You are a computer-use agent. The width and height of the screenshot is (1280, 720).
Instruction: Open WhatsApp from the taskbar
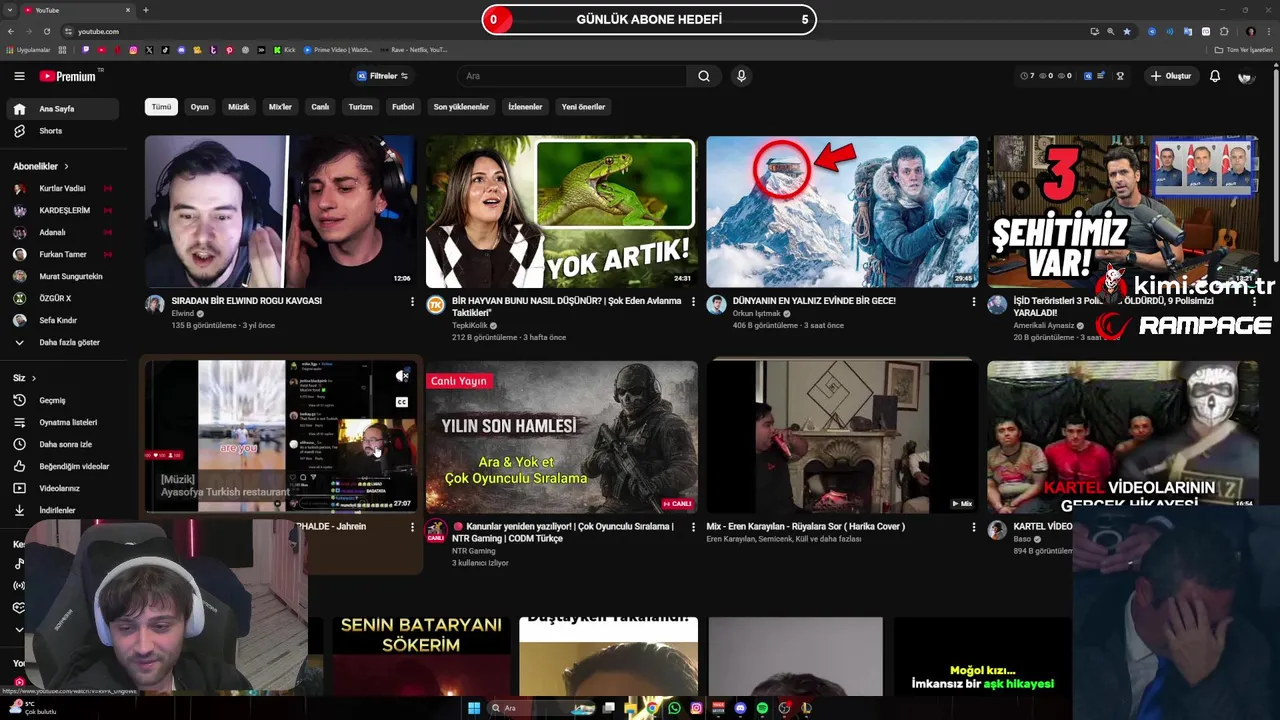[674, 708]
